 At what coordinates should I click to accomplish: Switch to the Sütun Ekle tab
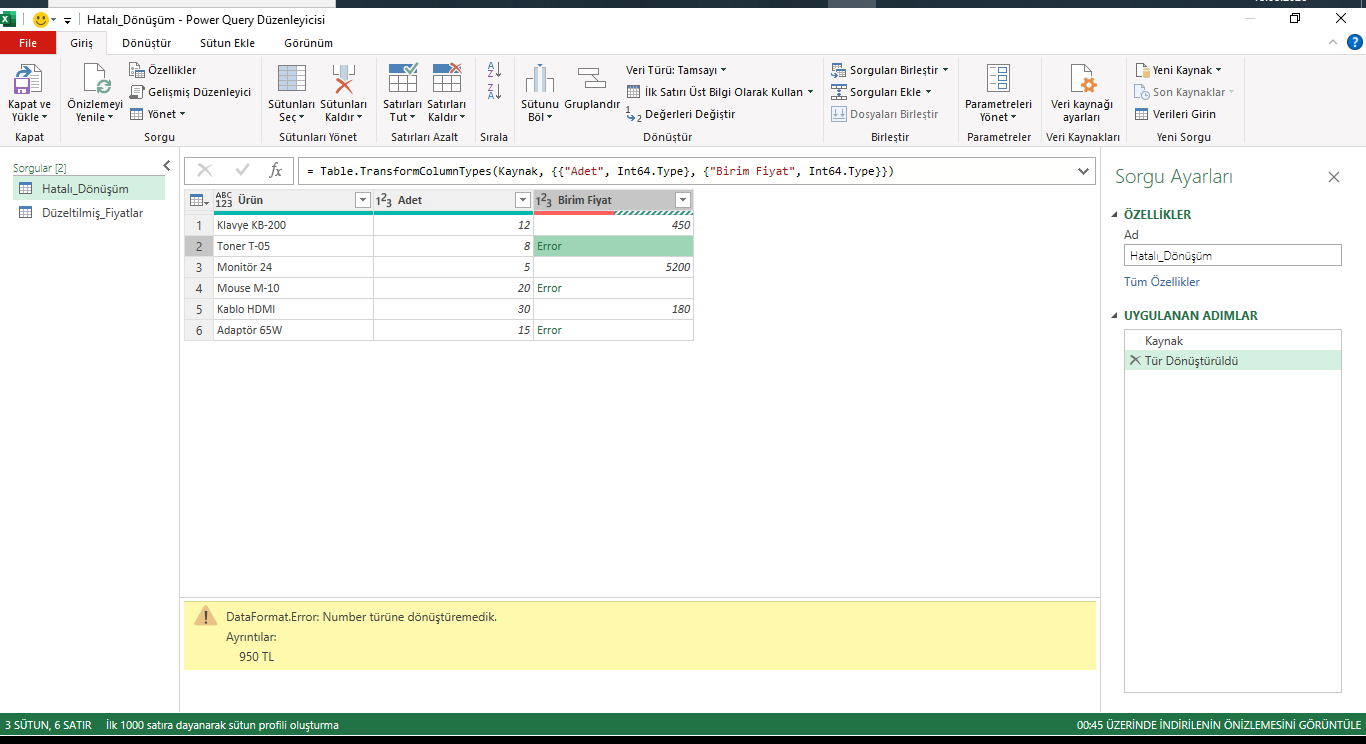click(227, 43)
